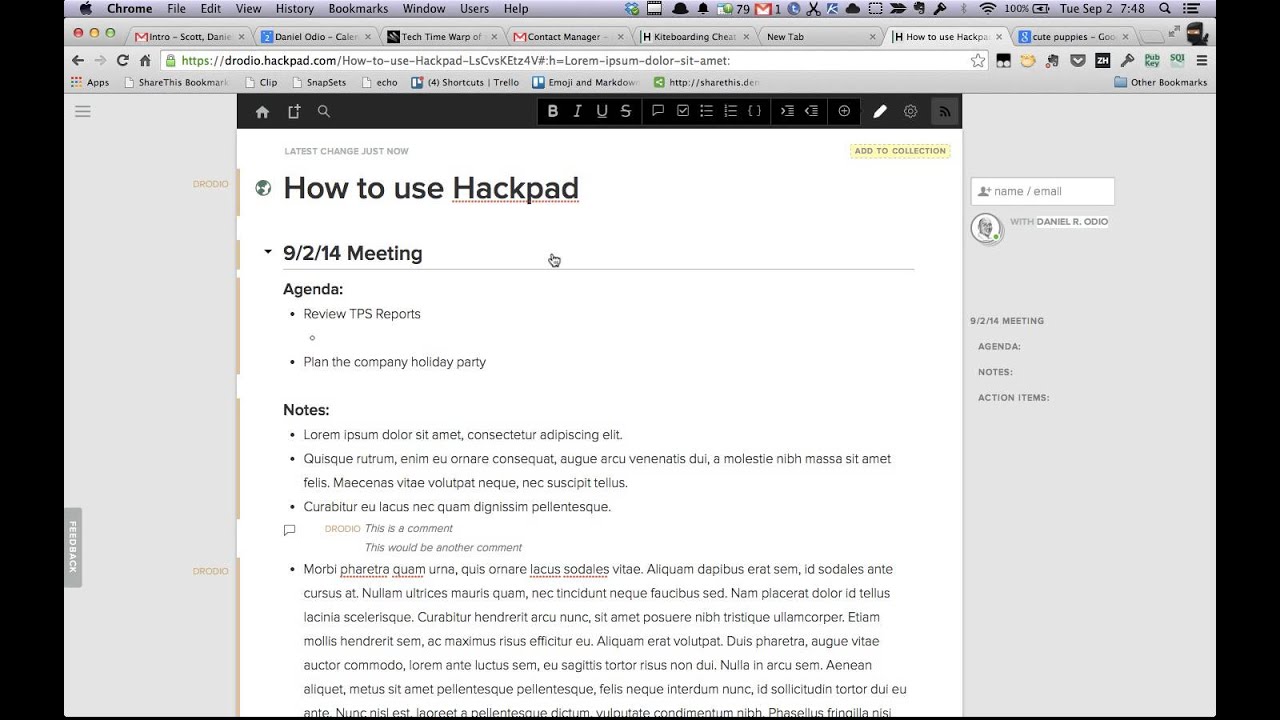Apply bulleted list formatting
The width and height of the screenshot is (1280, 720).
click(x=706, y=111)
